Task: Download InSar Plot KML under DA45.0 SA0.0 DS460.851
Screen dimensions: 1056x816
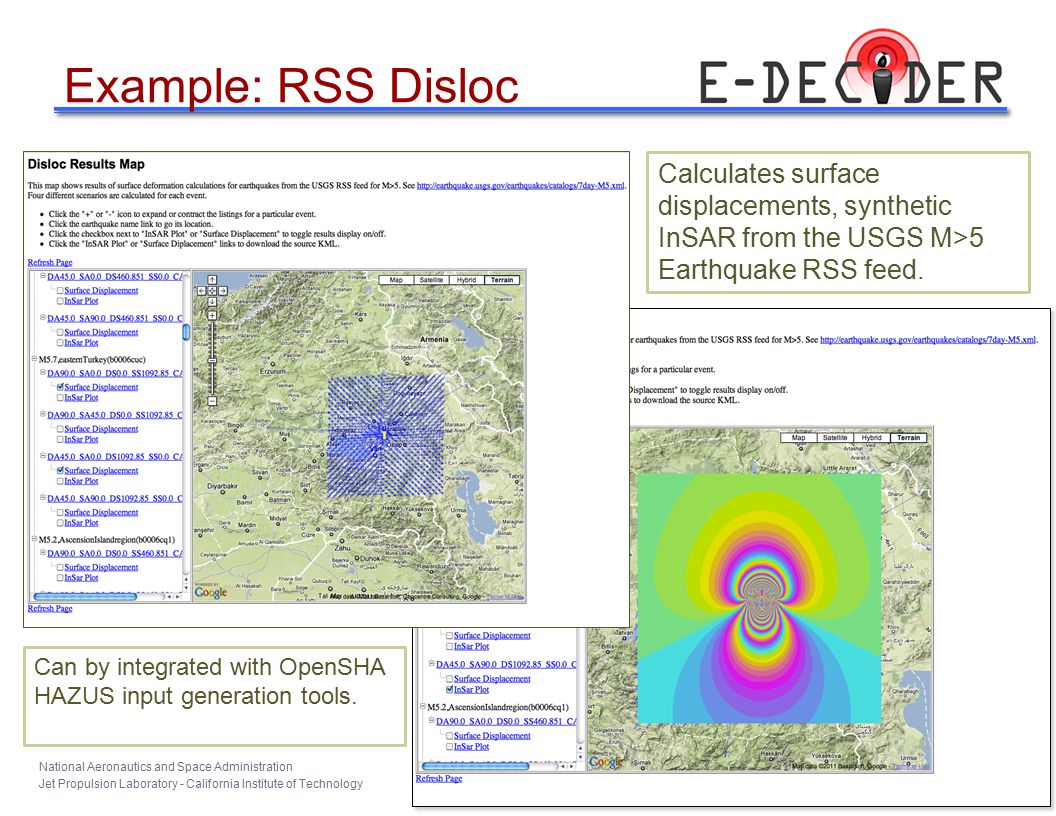Action: point(81,301)
